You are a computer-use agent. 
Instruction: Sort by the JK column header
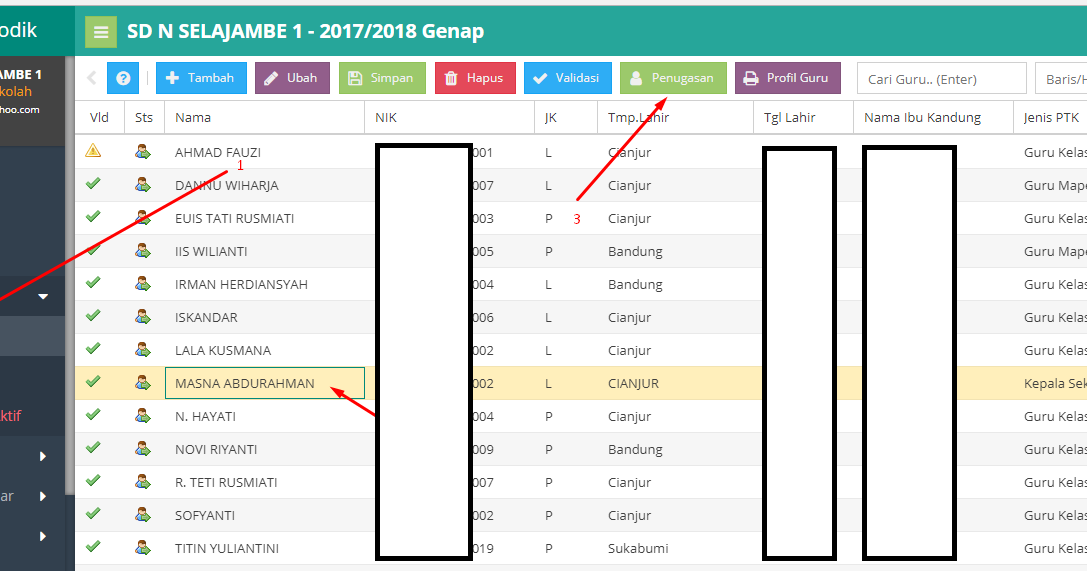(566, 117)
